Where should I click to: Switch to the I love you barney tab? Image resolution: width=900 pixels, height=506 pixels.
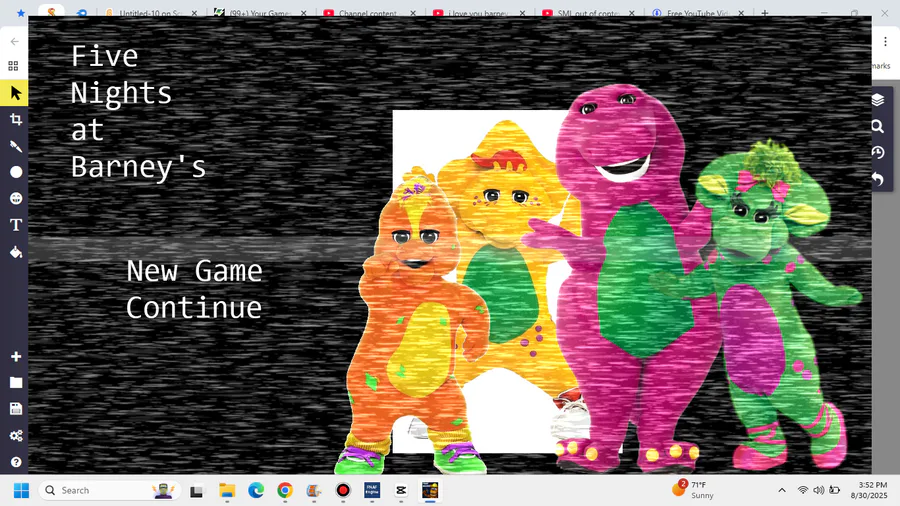[x=478, y=13]
